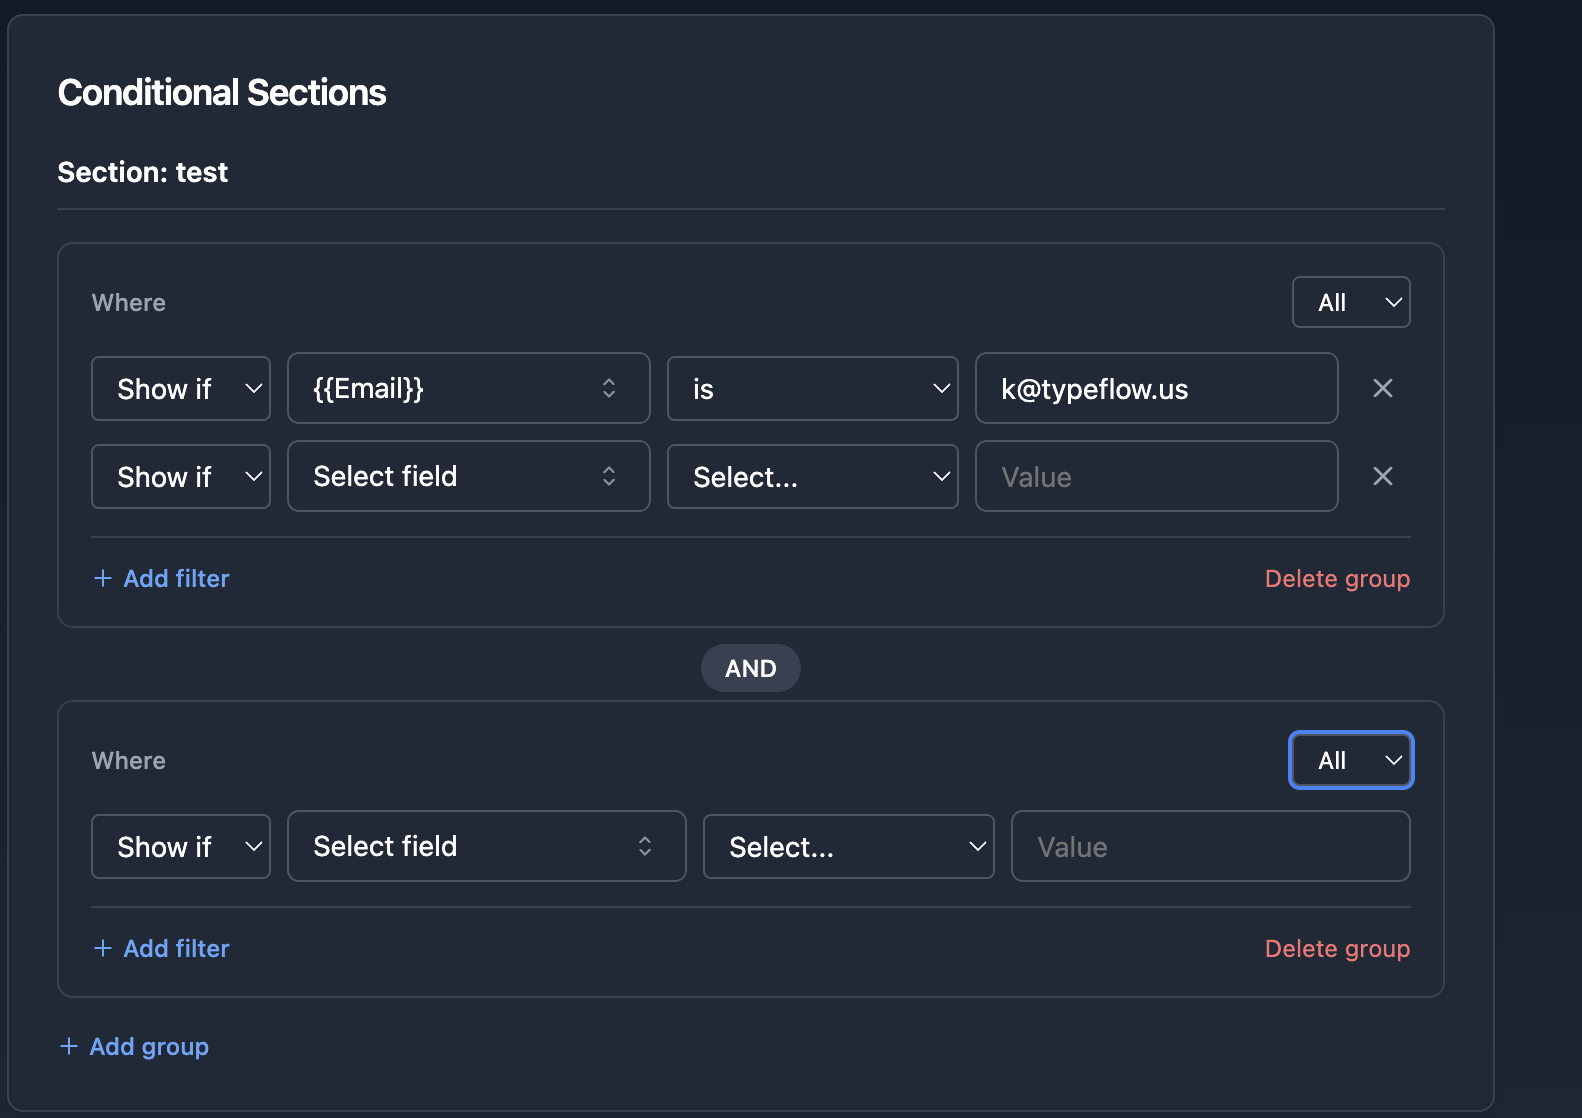Toggle the AND group connector
This screenshot has width=1582, height=1118.
750,668
